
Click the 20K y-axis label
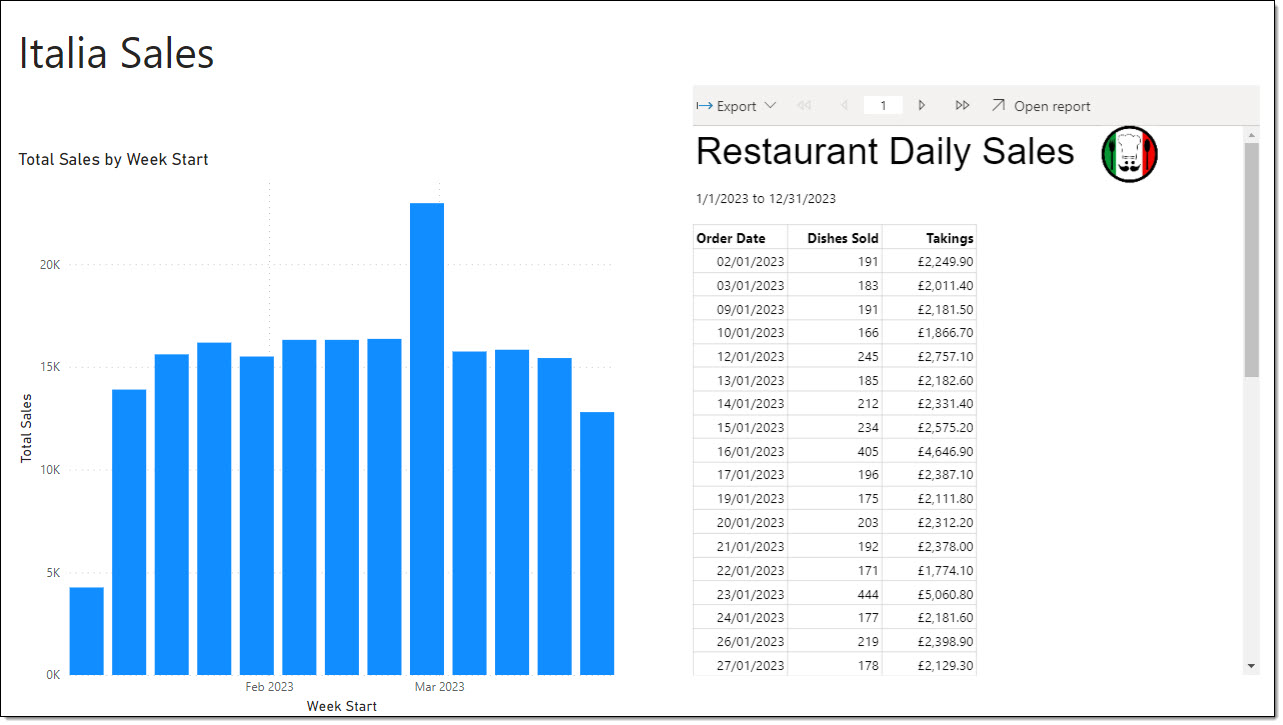(x=50, y=265)
